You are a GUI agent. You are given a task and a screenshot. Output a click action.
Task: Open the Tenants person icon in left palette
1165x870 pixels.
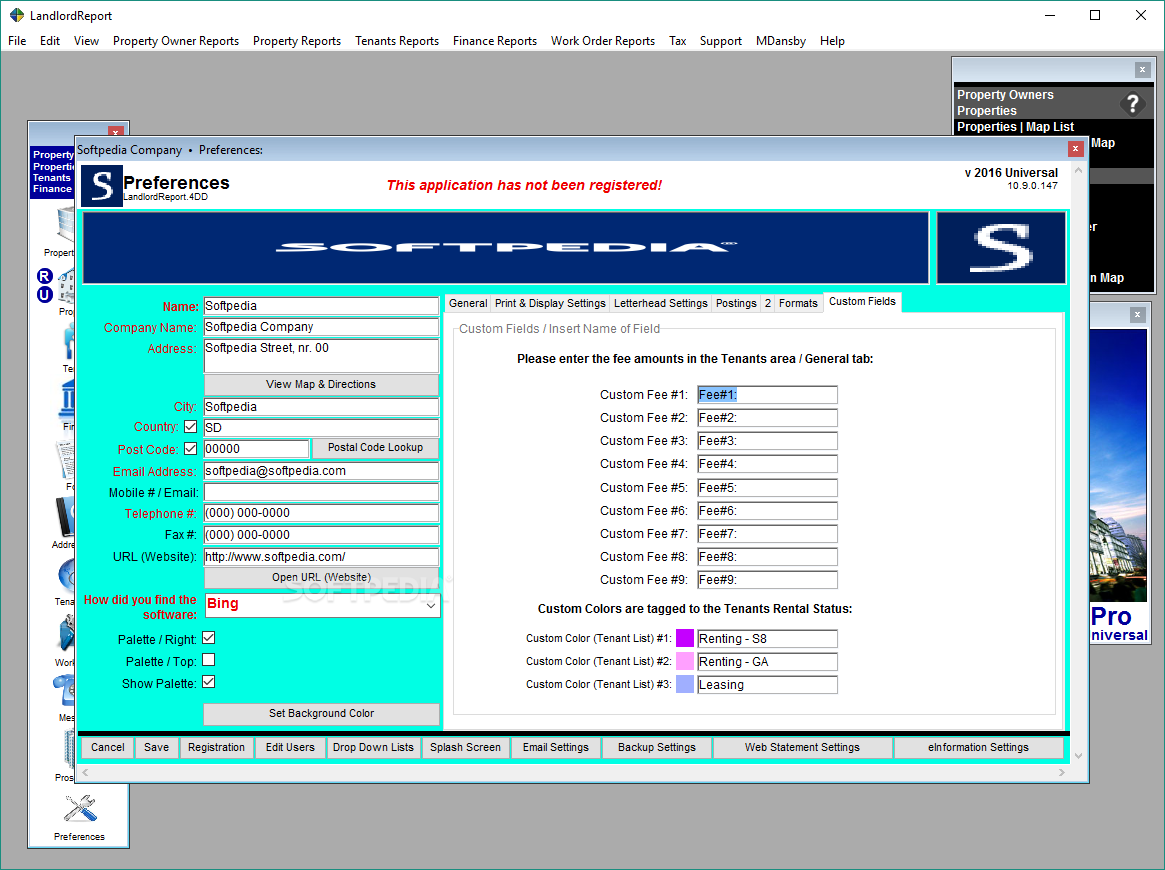[68, 343]
